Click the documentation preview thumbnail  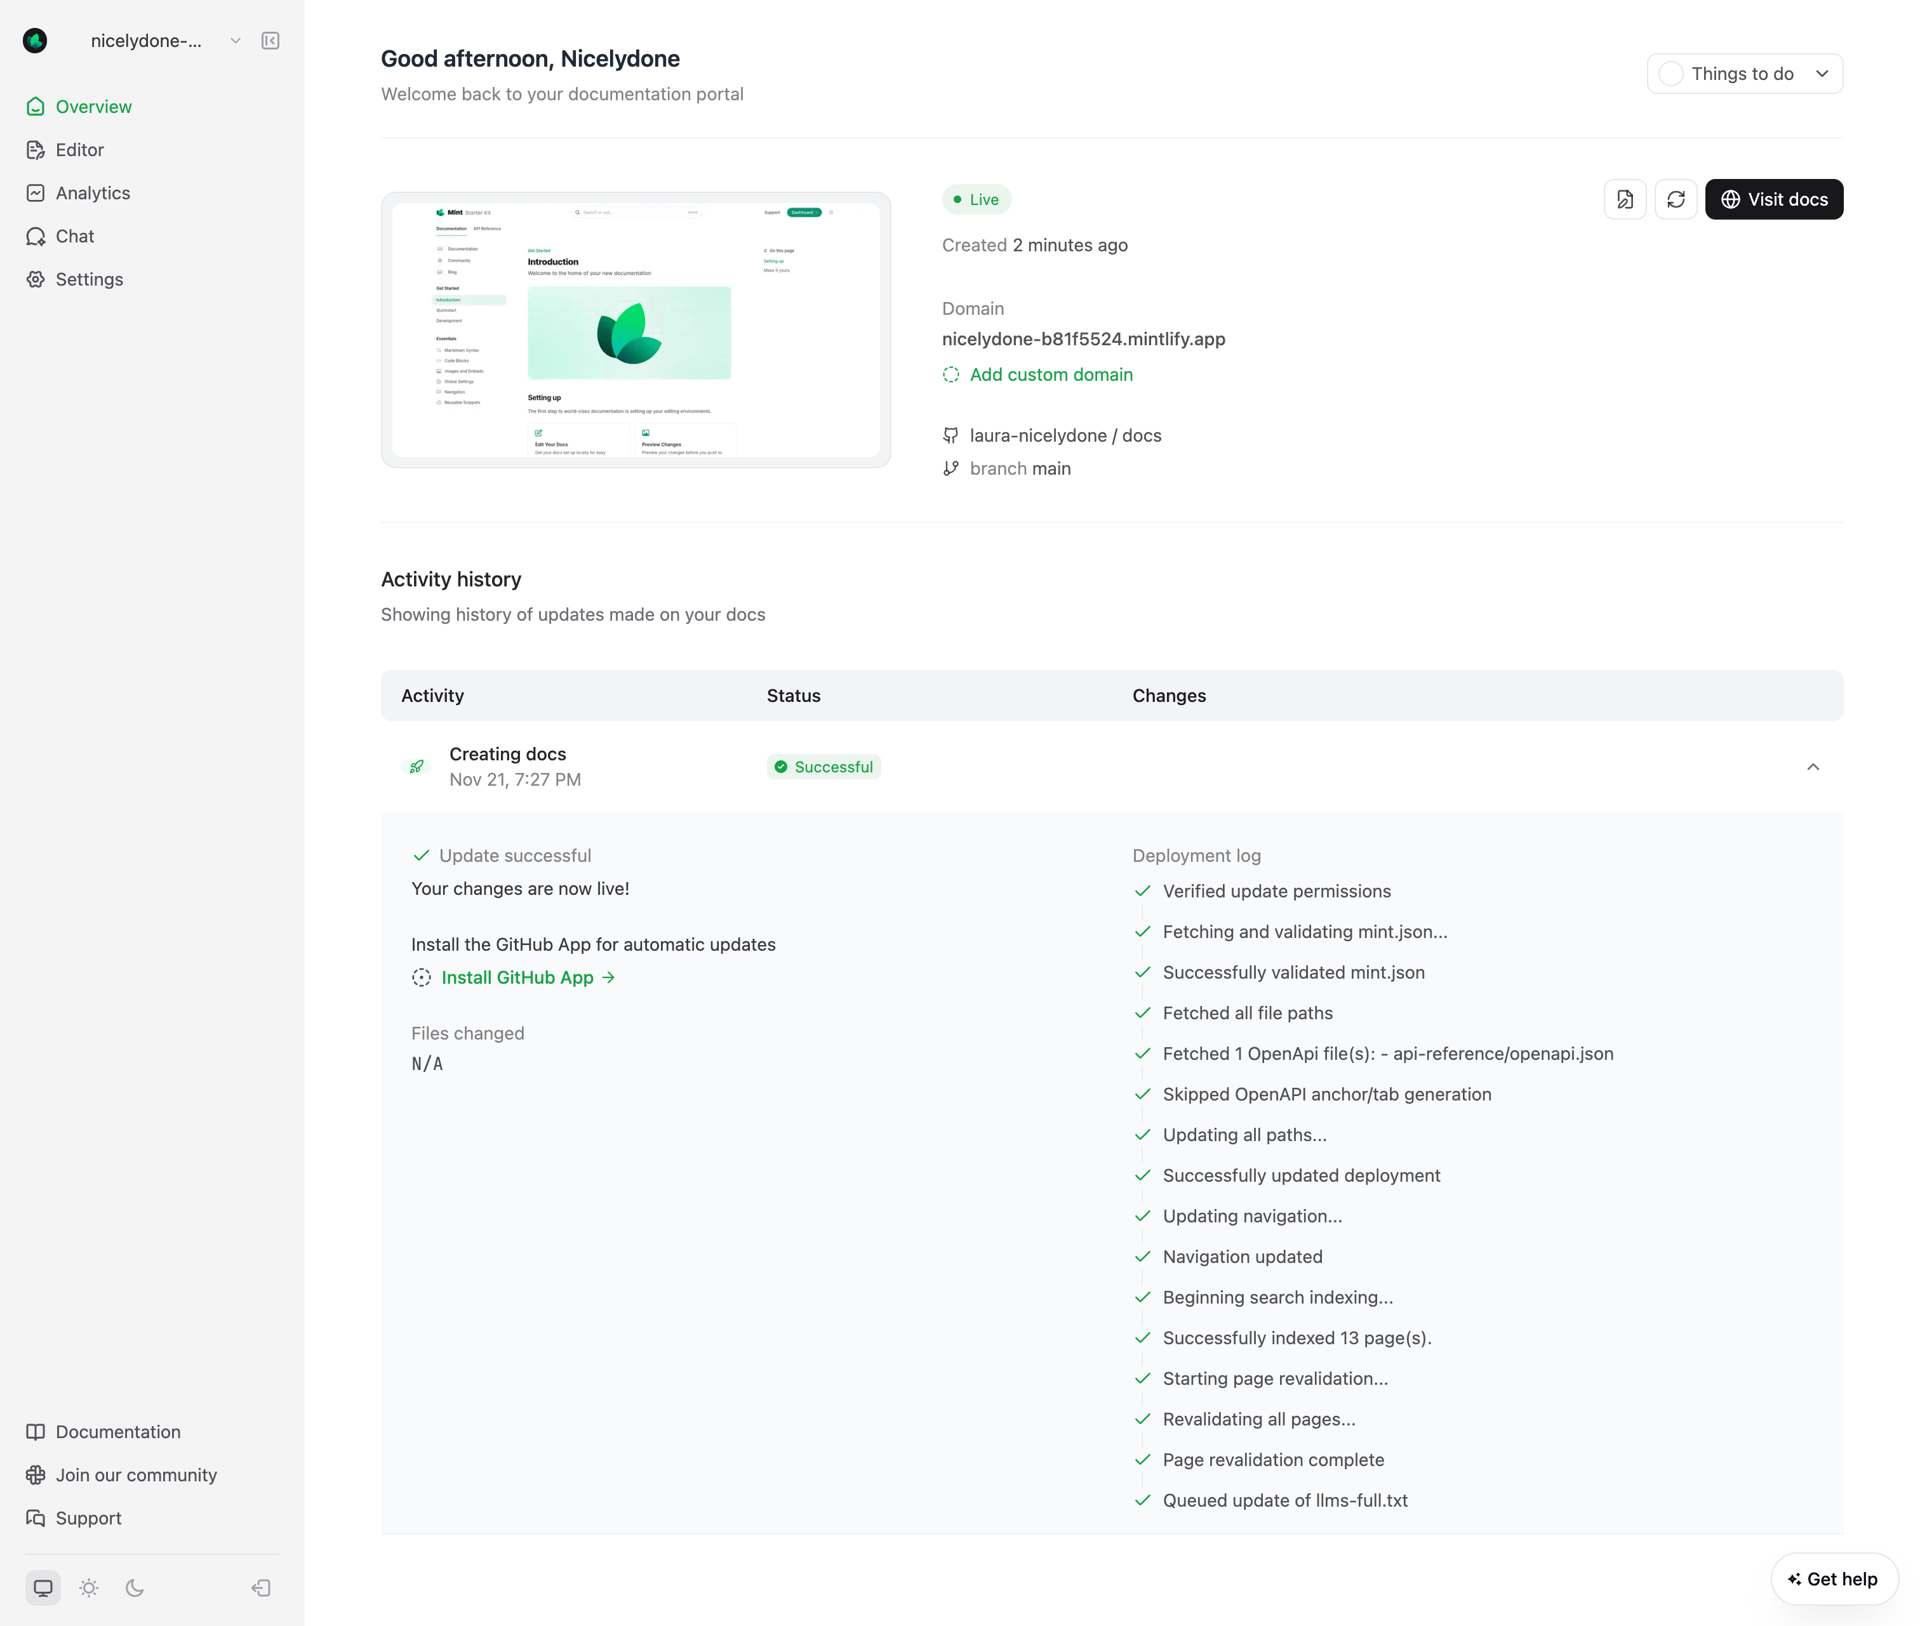tap(635, 329)
